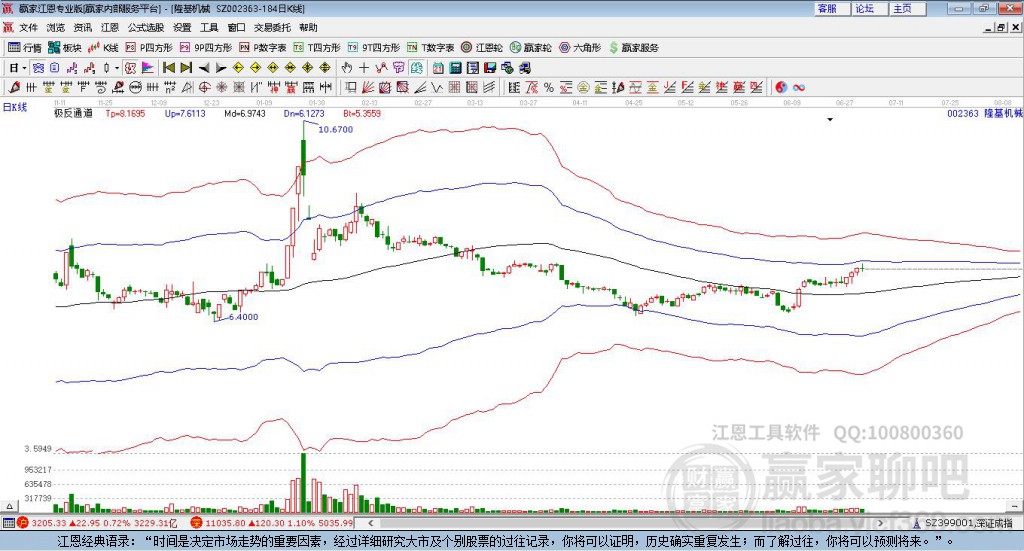Click the 10.6700 high price label
The image size is (1024, 551).
point(336,130)
